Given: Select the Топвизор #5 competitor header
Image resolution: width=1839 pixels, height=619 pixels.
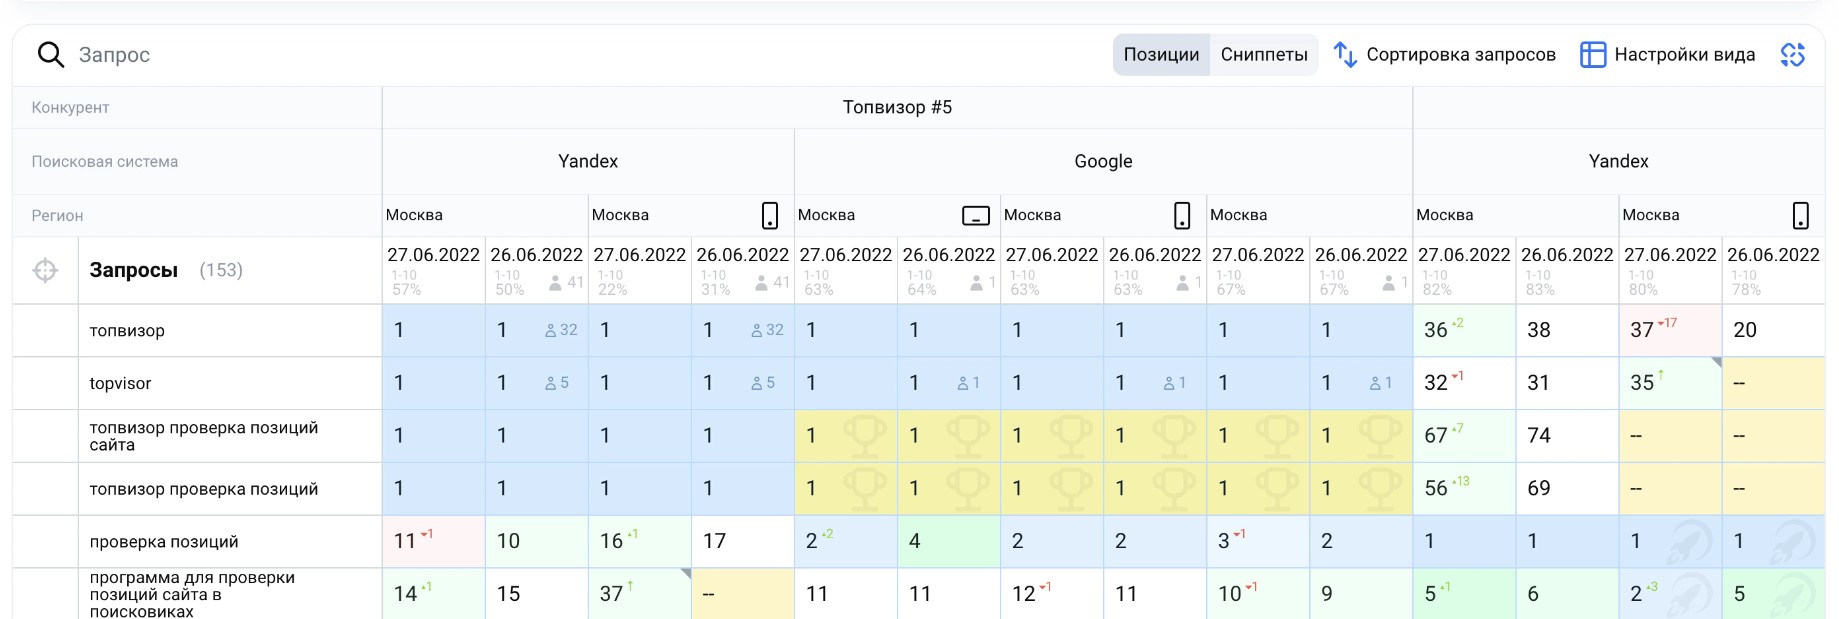Looking at the screenshot, I should coord(897,107).
